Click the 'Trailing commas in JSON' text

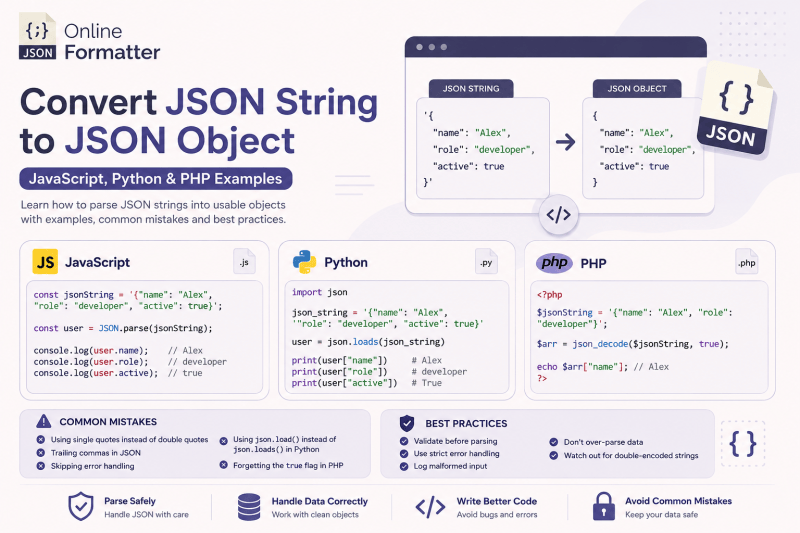pyautogui.click(x=96, y=452)
